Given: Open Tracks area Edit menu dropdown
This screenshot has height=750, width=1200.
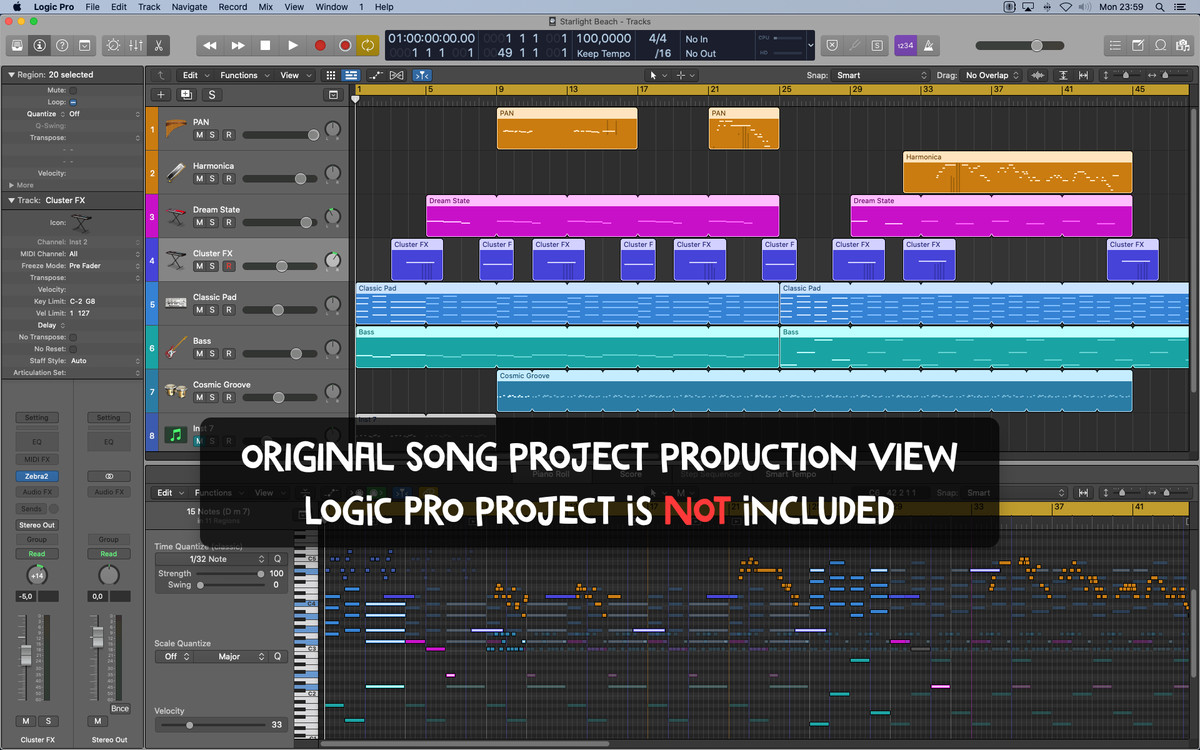Looking at the screenshot, I should (194, 75).
